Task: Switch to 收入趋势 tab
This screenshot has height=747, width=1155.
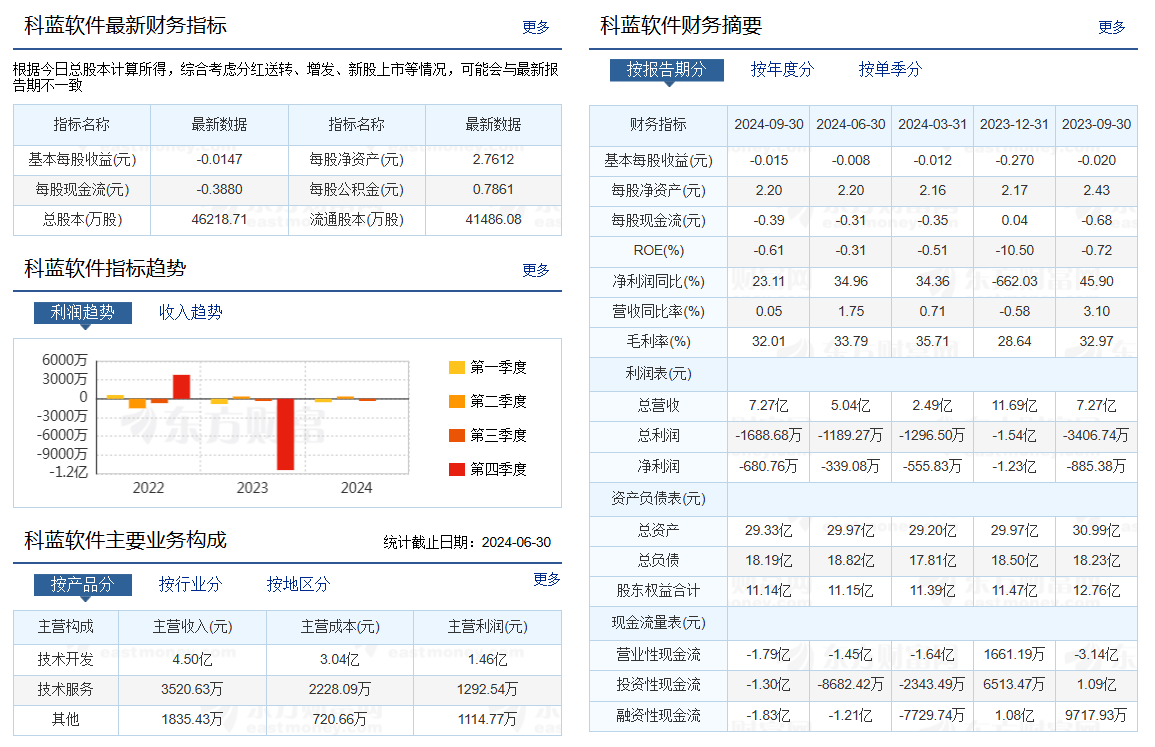Action: (191, 312)
